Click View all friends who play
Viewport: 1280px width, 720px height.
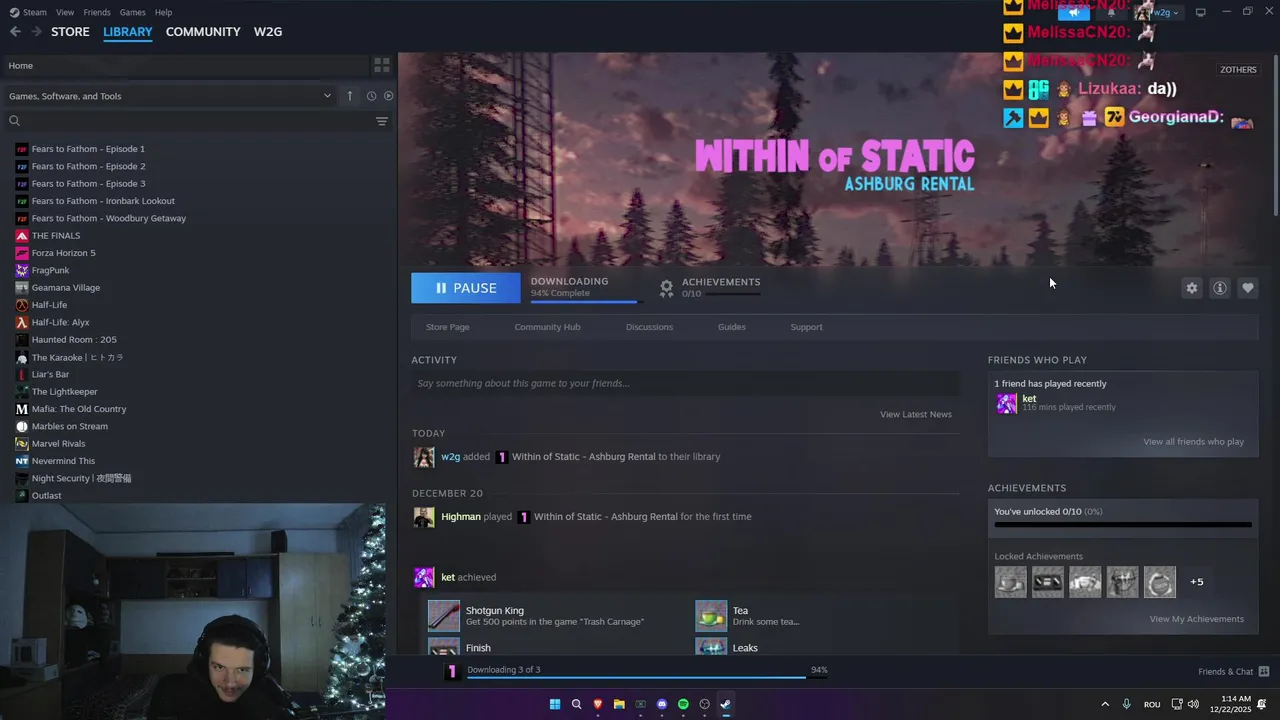[1194, 442]
